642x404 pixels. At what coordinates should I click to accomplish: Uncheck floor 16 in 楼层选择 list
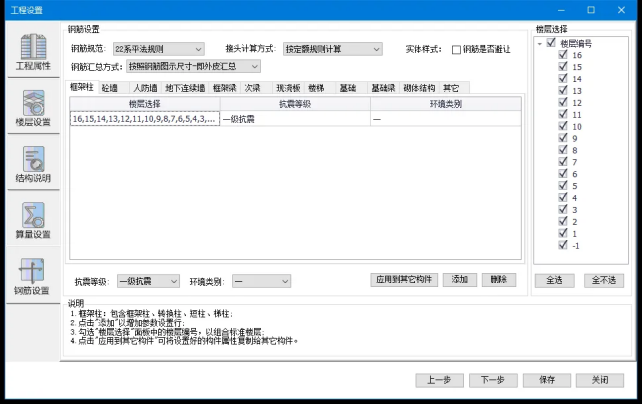564,55
